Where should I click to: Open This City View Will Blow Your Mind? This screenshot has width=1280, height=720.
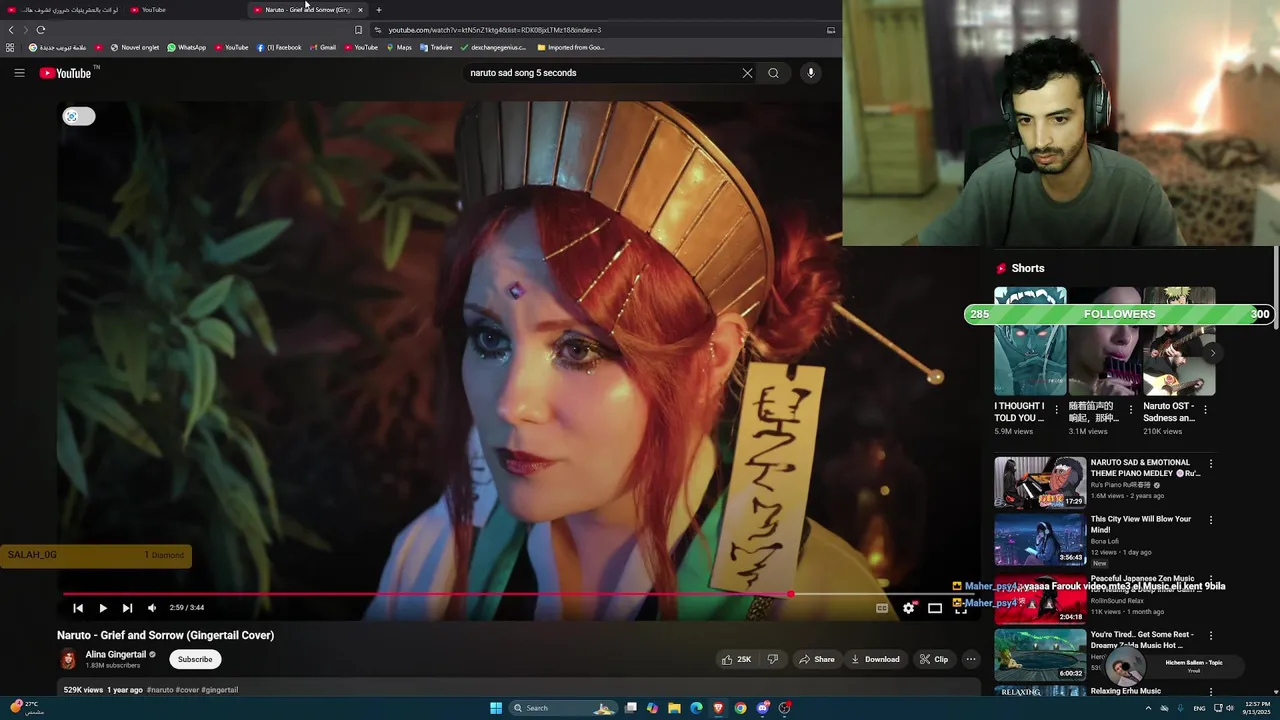1141,524
